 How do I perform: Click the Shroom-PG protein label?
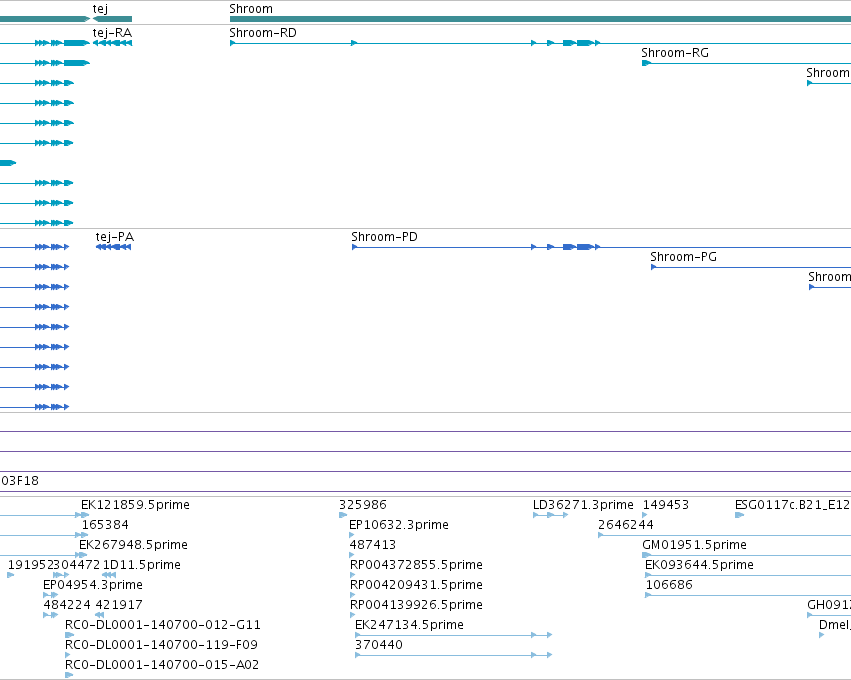683,257
